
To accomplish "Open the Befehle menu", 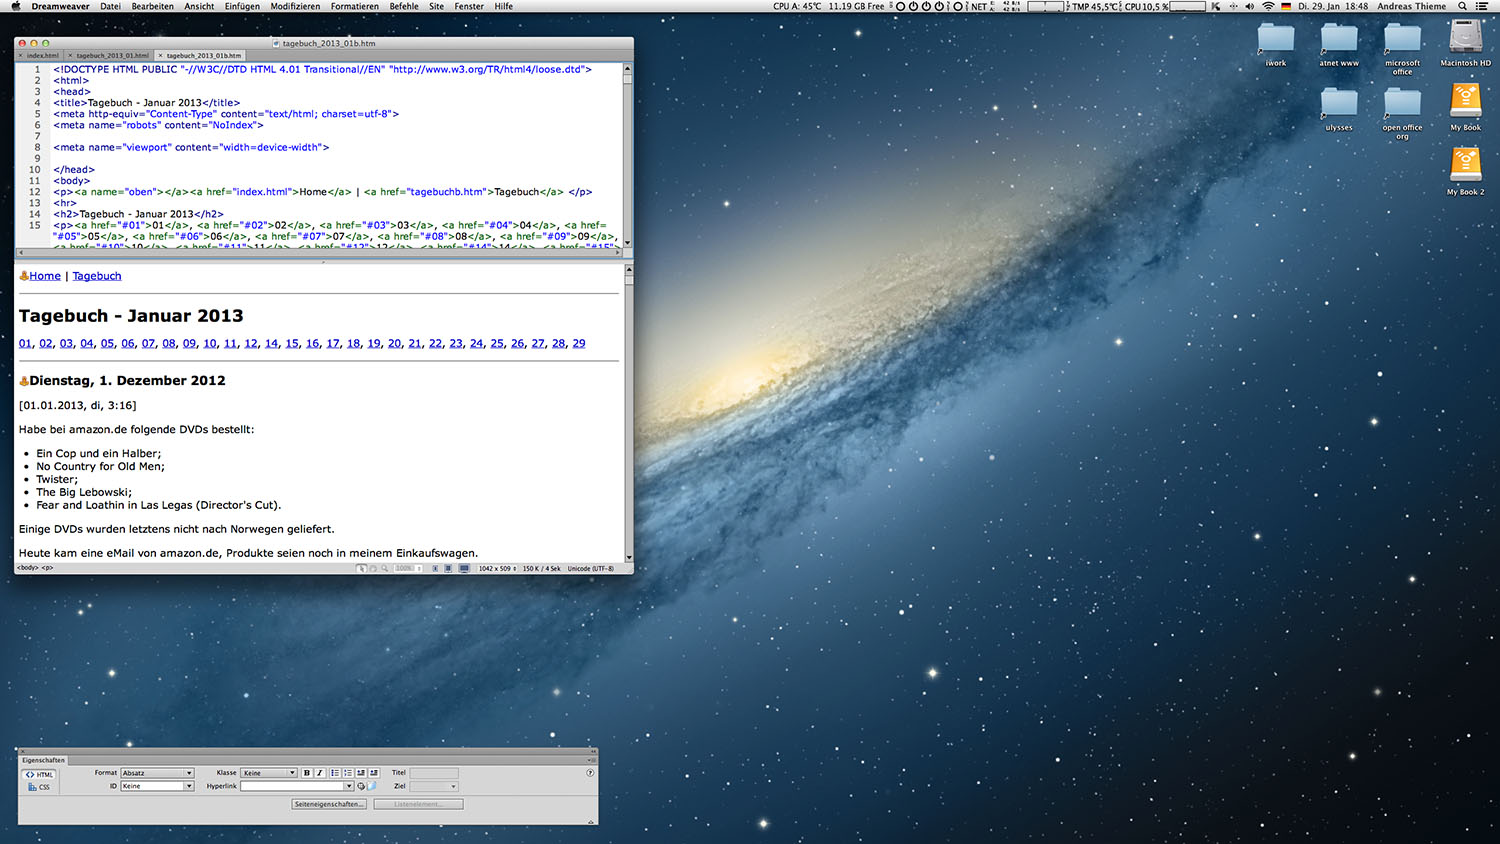I will pos(404,6).
